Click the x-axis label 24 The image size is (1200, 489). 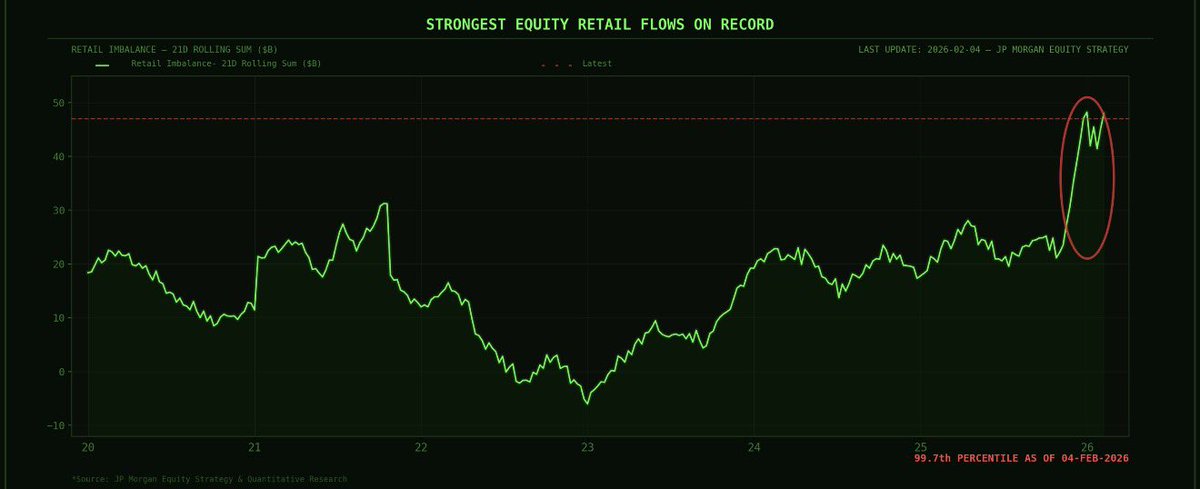click(x=754, y=446)
